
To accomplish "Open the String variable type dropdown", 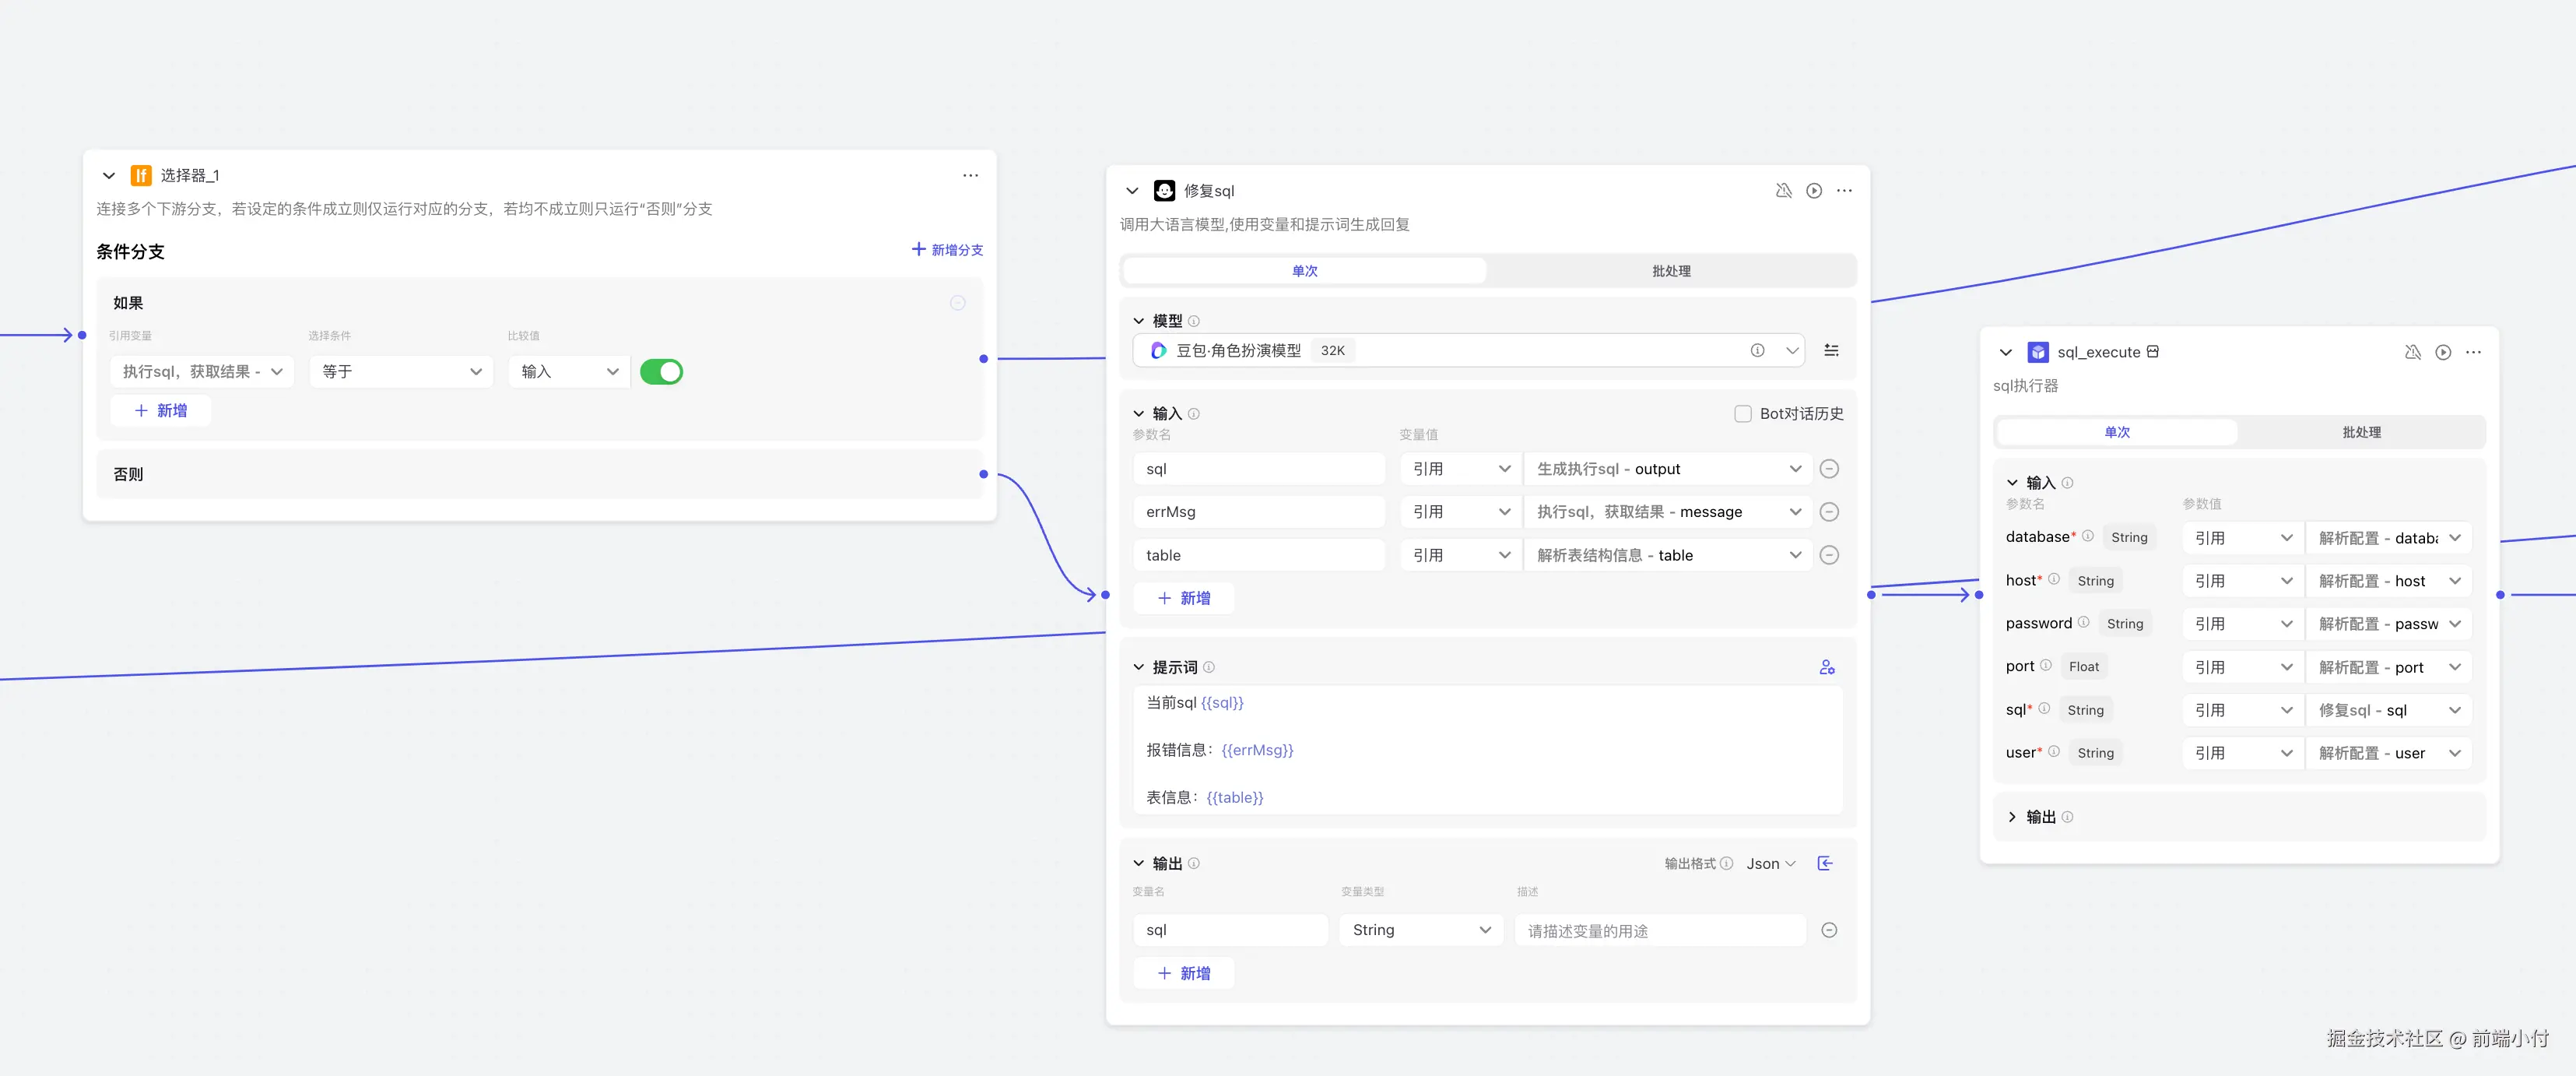I will [1420, 930].
